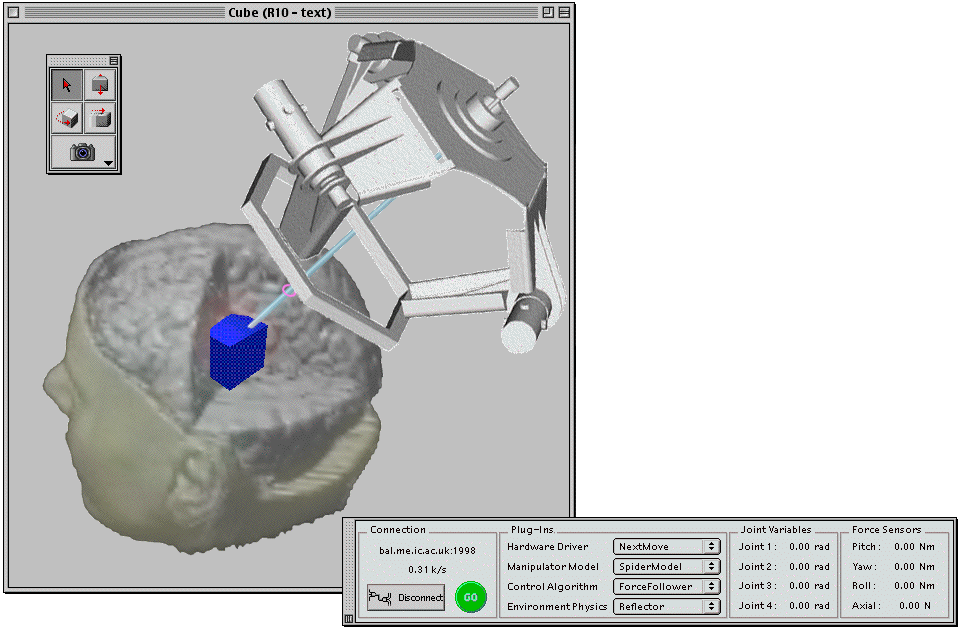Click the blue cube in the 3D view
This screenshot has width=966, height=634.
point(237,354)
